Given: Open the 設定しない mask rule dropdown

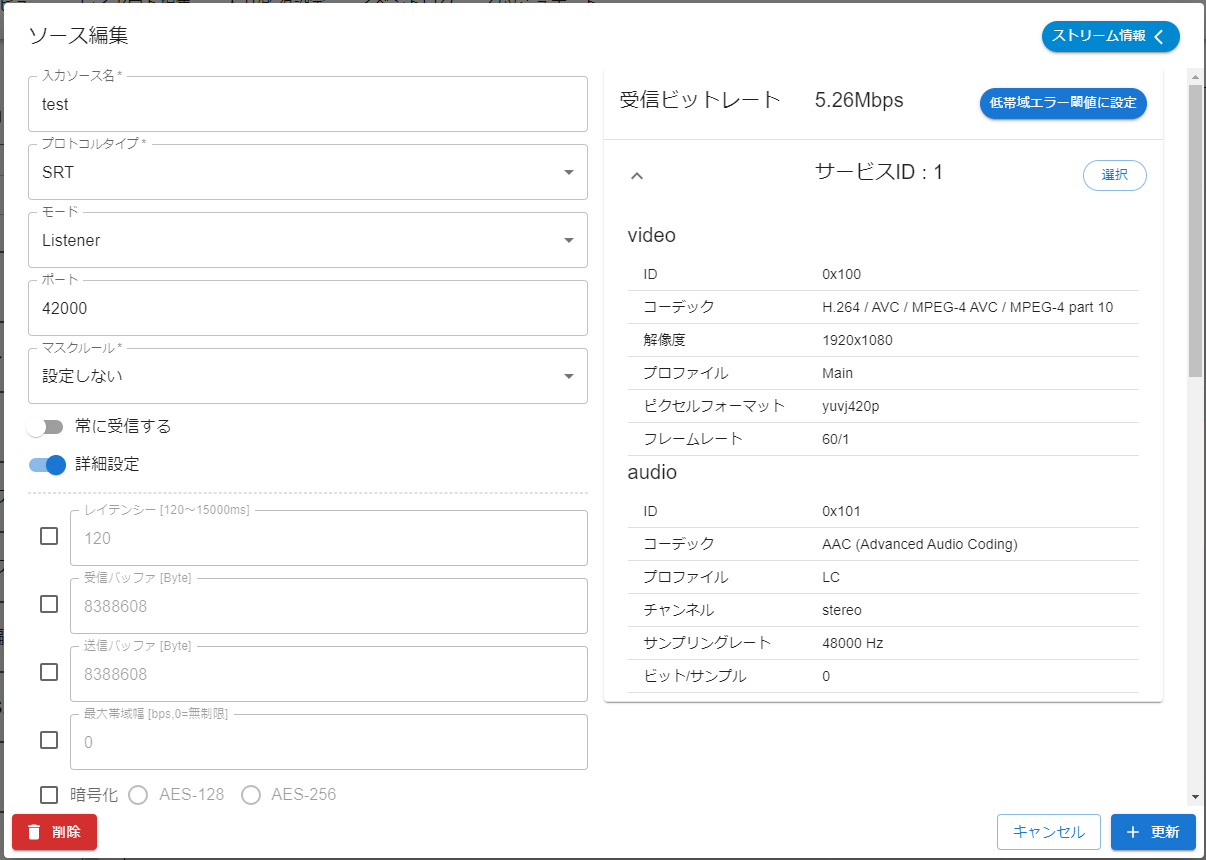Looking at the screenshot, I should [x=300, y=376].
